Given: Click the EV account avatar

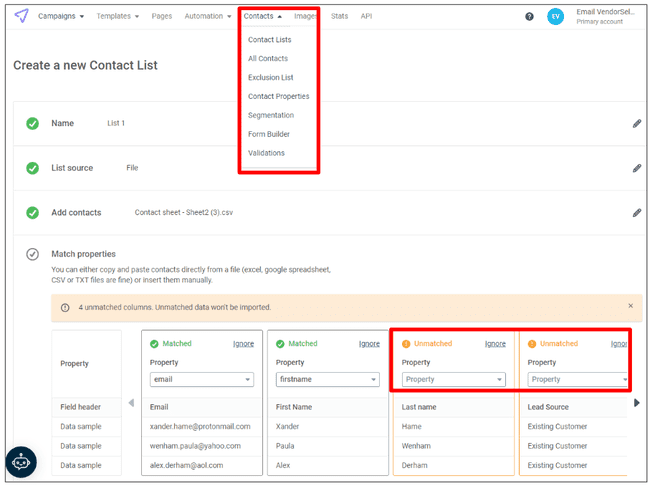Looking at the screenshot, I should (555, 16).
